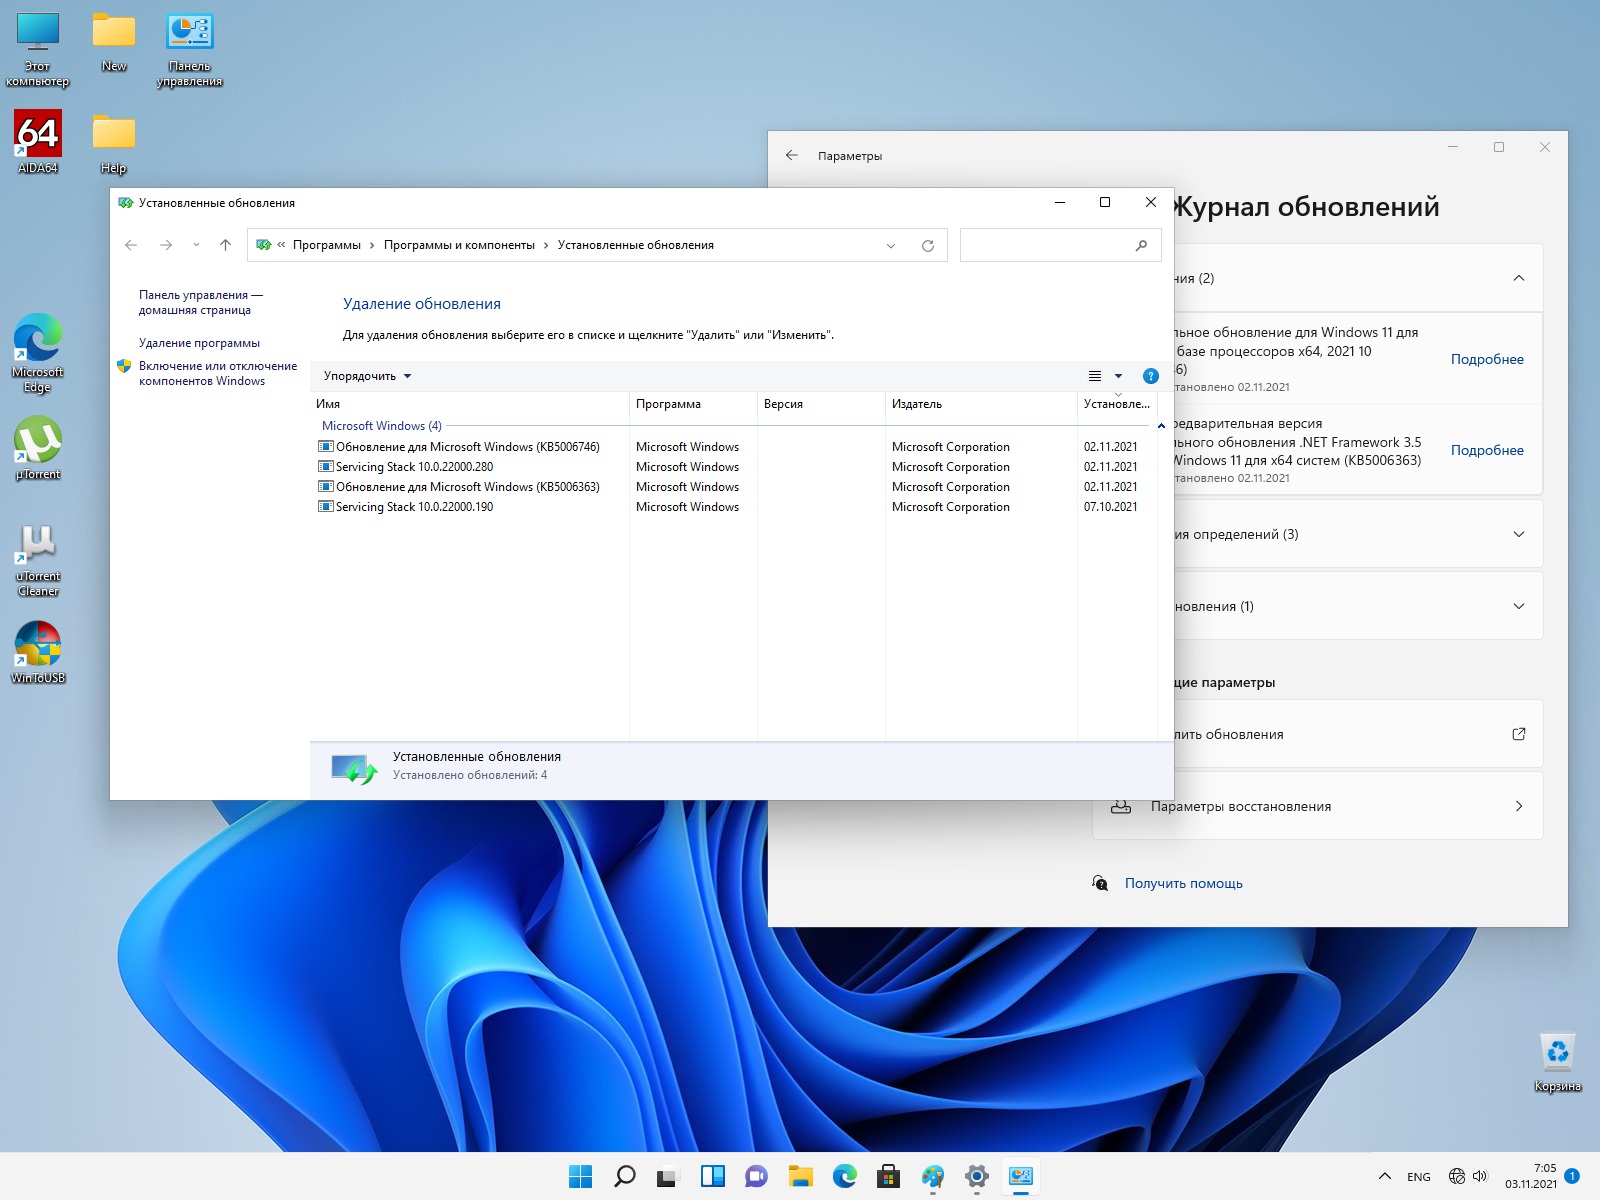The height and width of the screenshot is (1200, 1600).
Task: Click the back navigation arrow in Explorer
Action: (x=131, y=245)
